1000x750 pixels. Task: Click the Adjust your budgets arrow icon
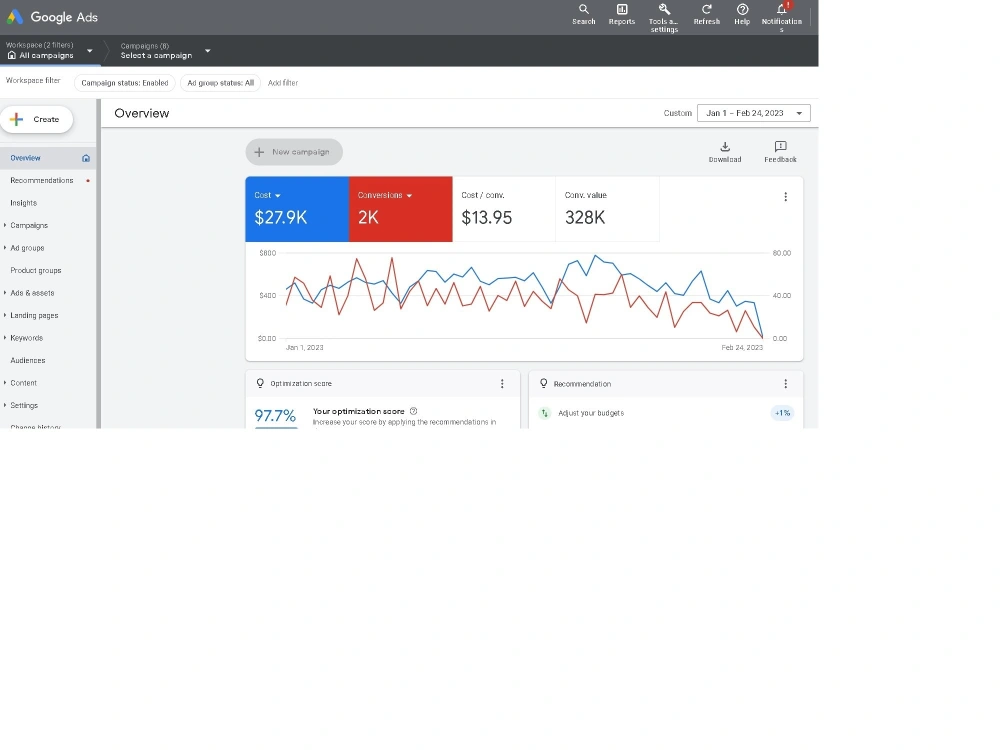545,413
